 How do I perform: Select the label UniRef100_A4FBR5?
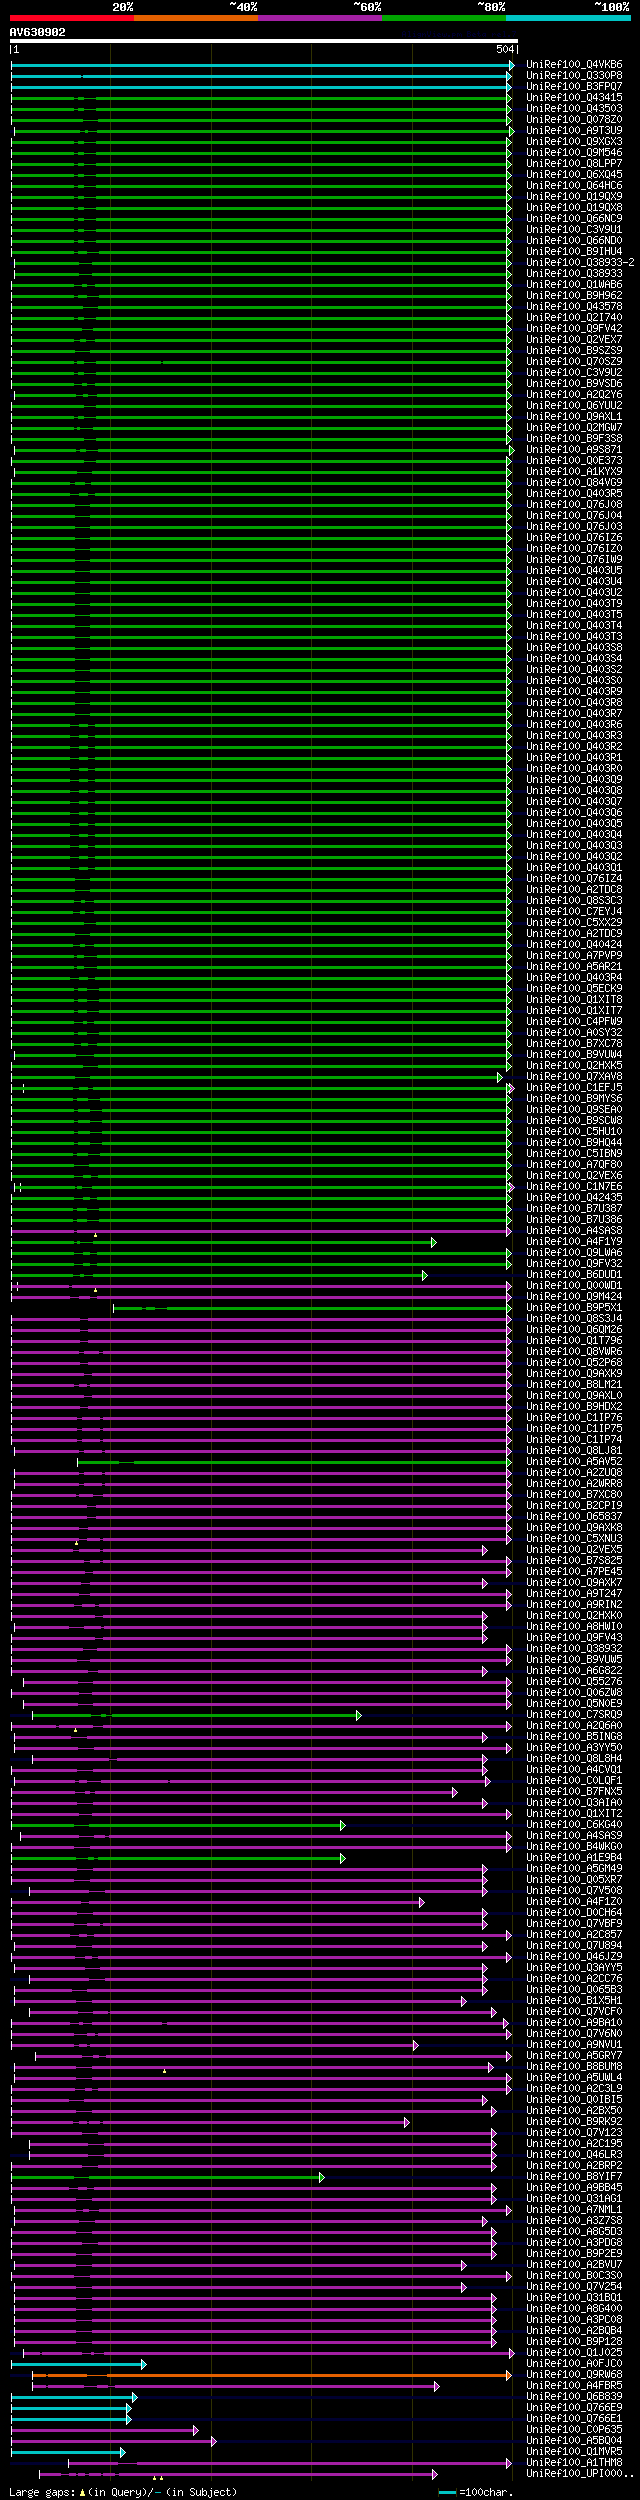pos(574,2386)
